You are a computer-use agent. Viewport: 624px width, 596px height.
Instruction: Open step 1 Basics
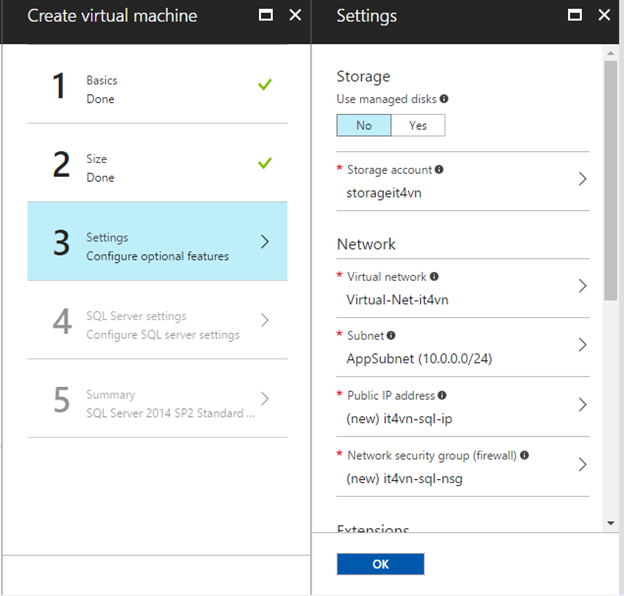click(x=157, y=89)
